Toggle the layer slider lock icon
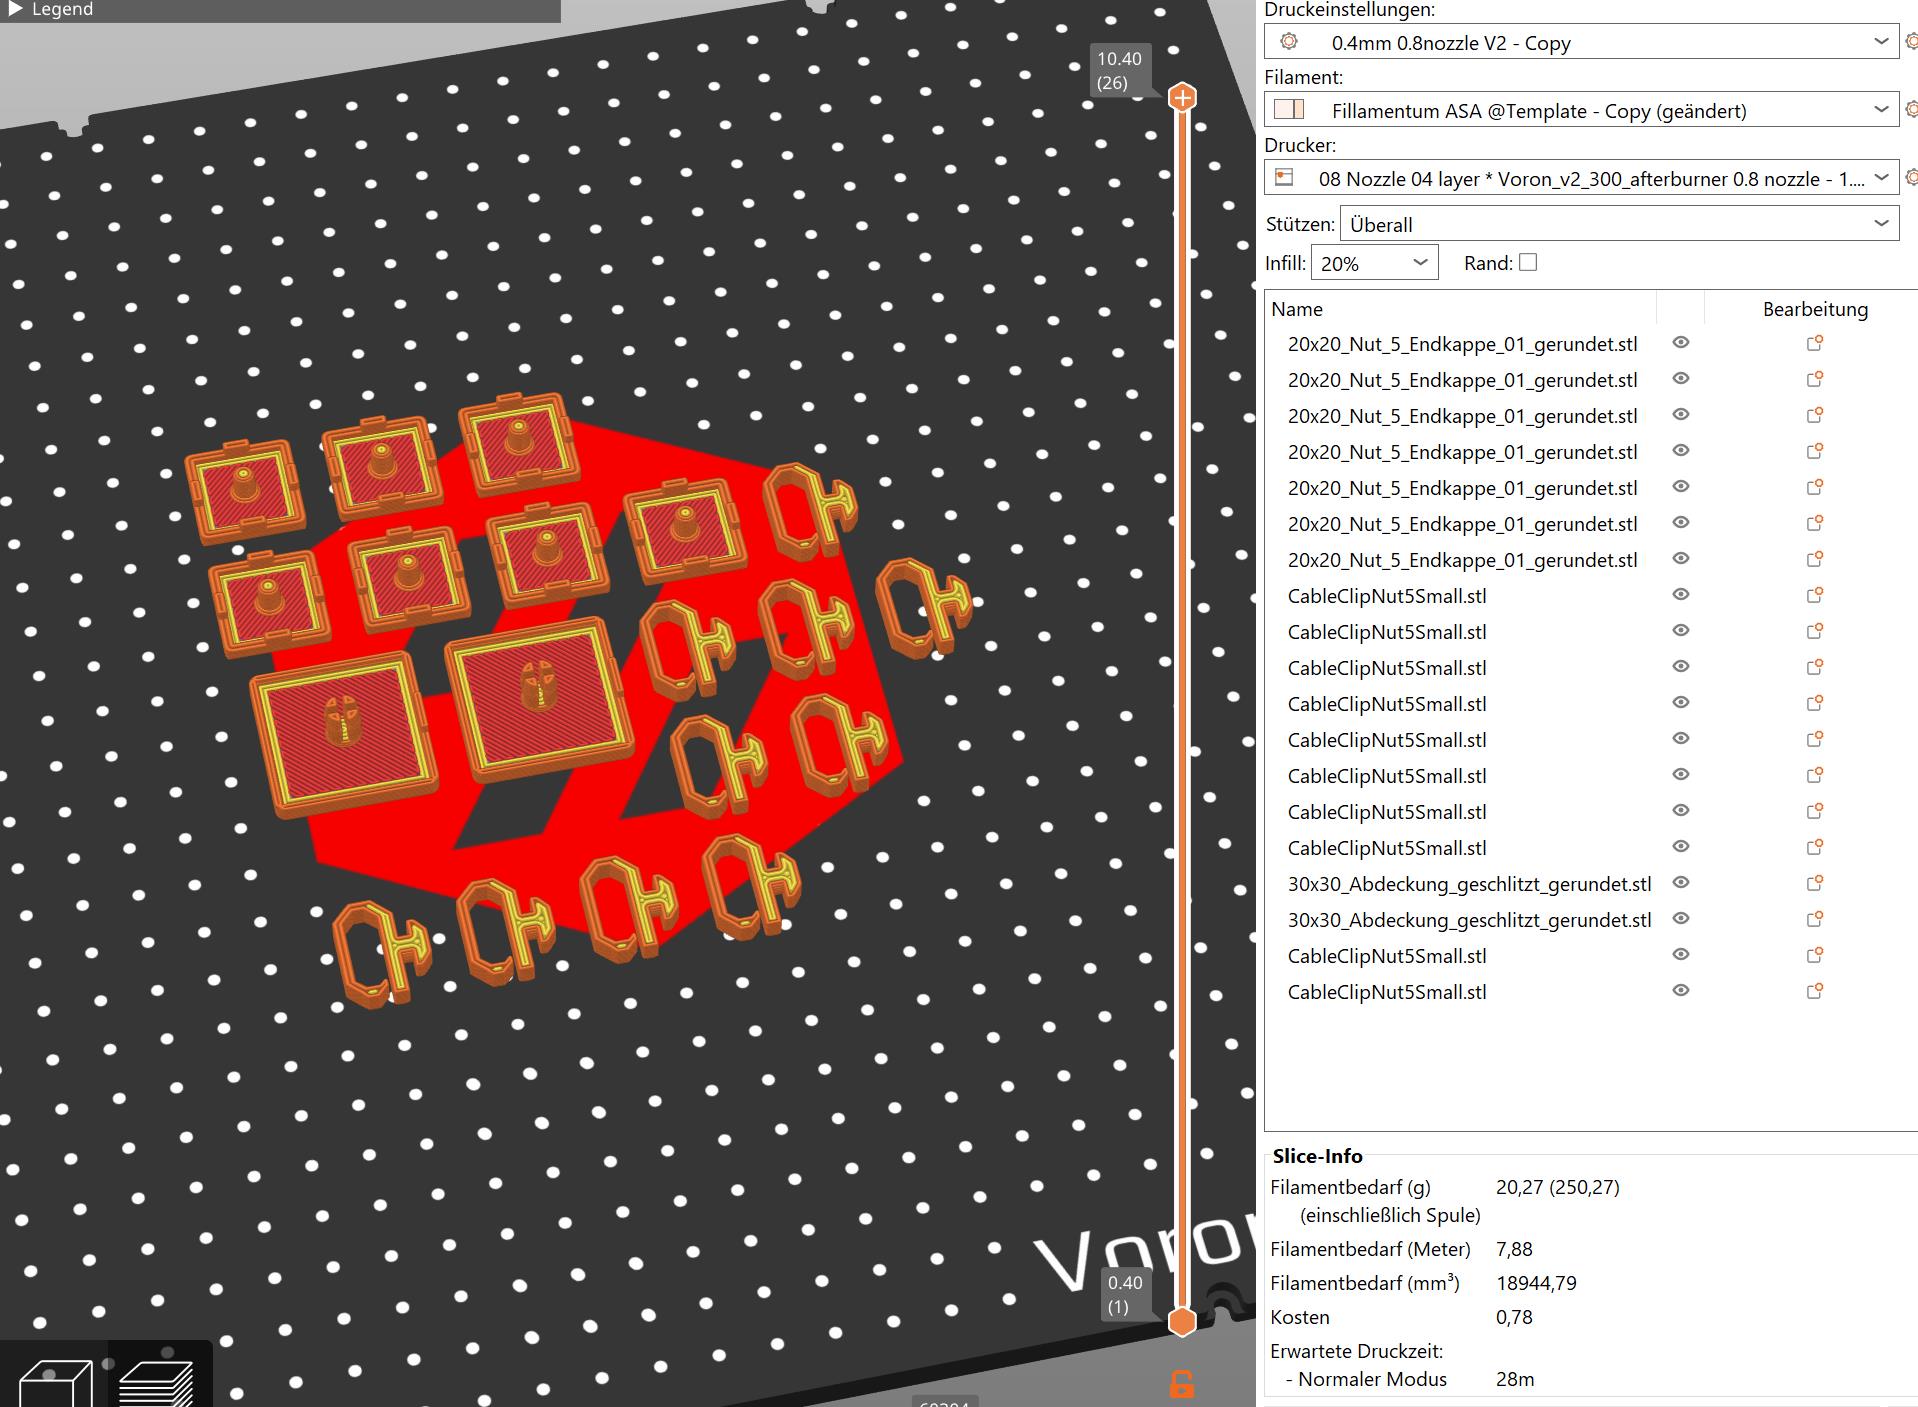Viewport: 1918px width, 1407px height. [x=1182, y=1384]
